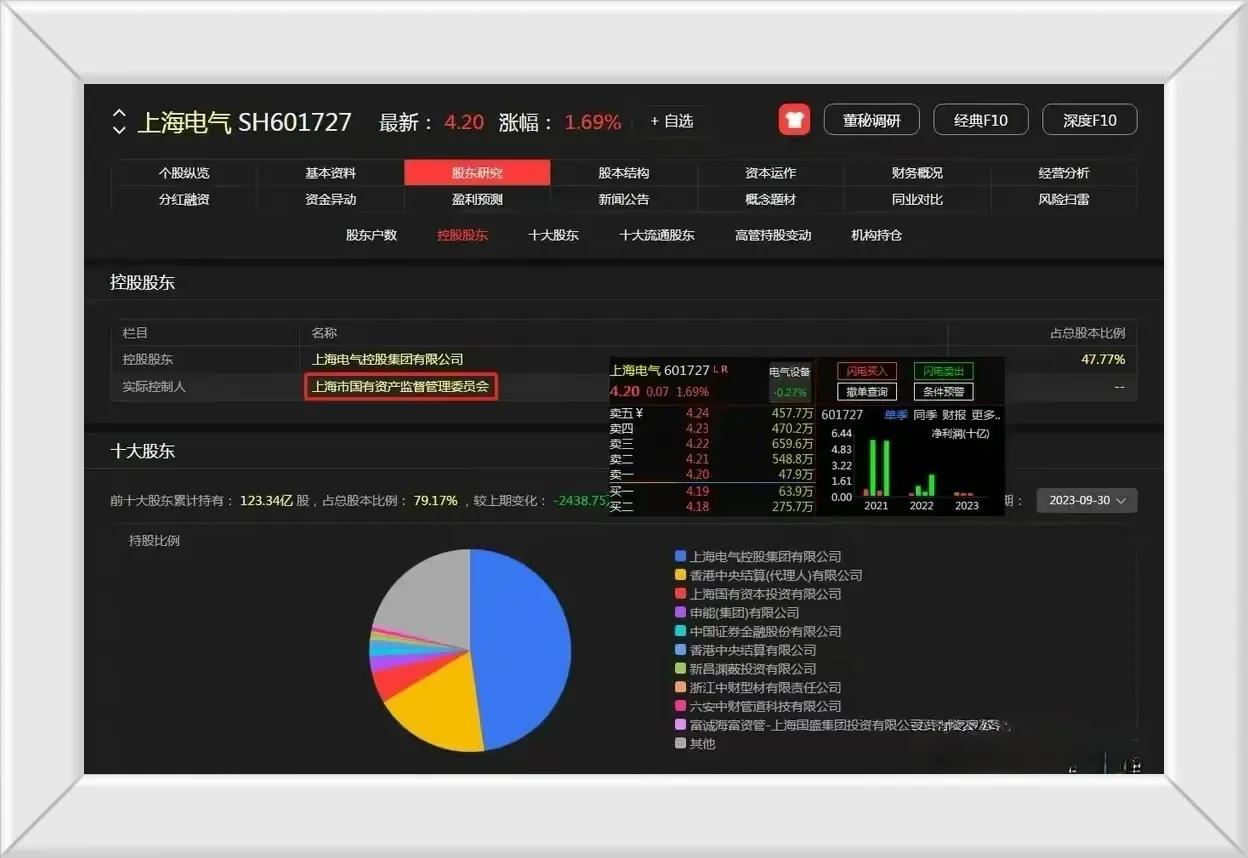Click 上海市国有资产监督管理委员会 actual controller name
Screen dimensions: 1248x858
[401, 386]
